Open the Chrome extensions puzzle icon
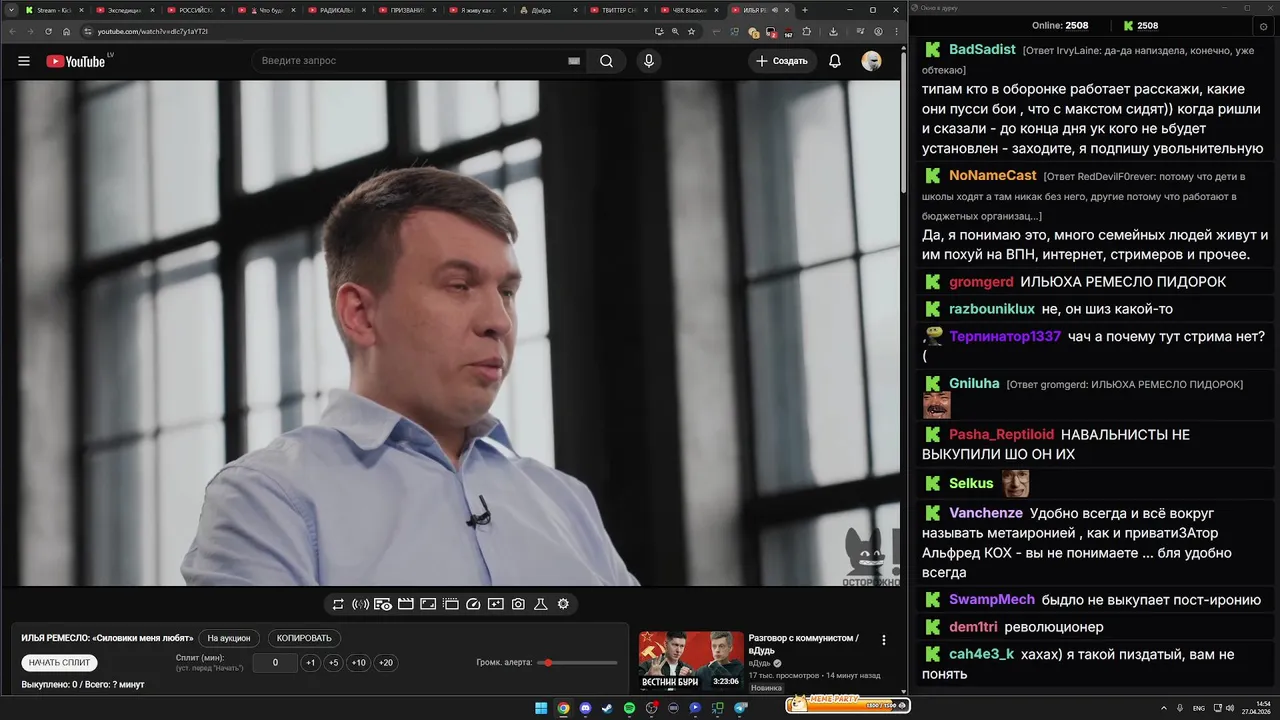 click(x=807, y=31)
